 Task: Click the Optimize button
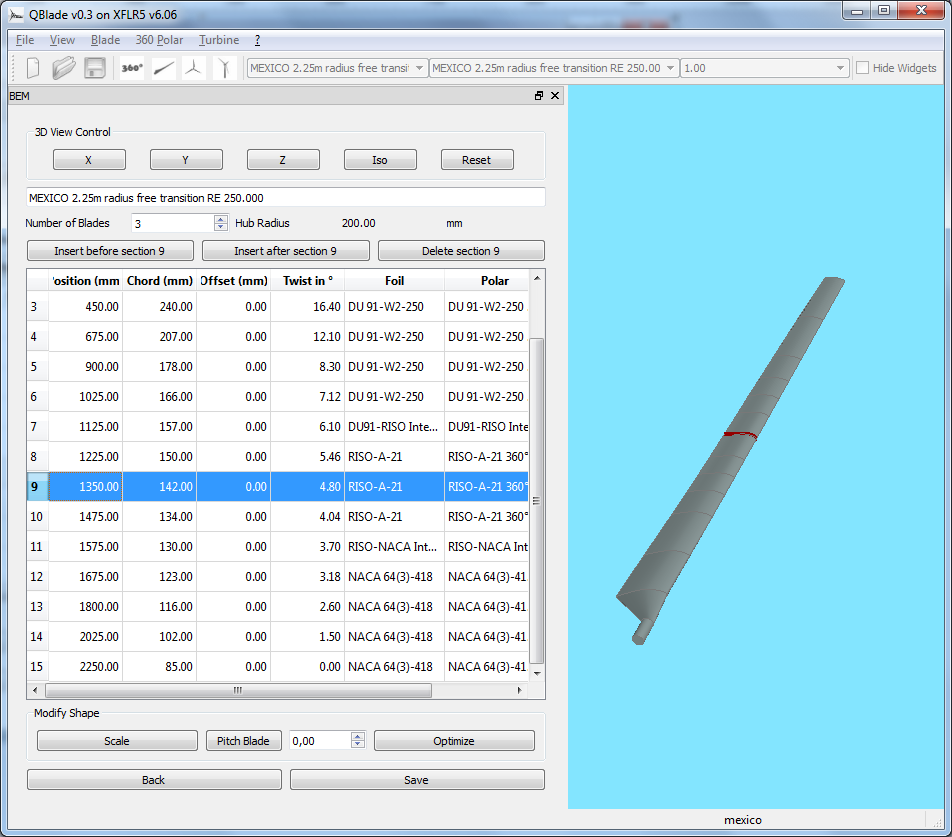point(454,741)
